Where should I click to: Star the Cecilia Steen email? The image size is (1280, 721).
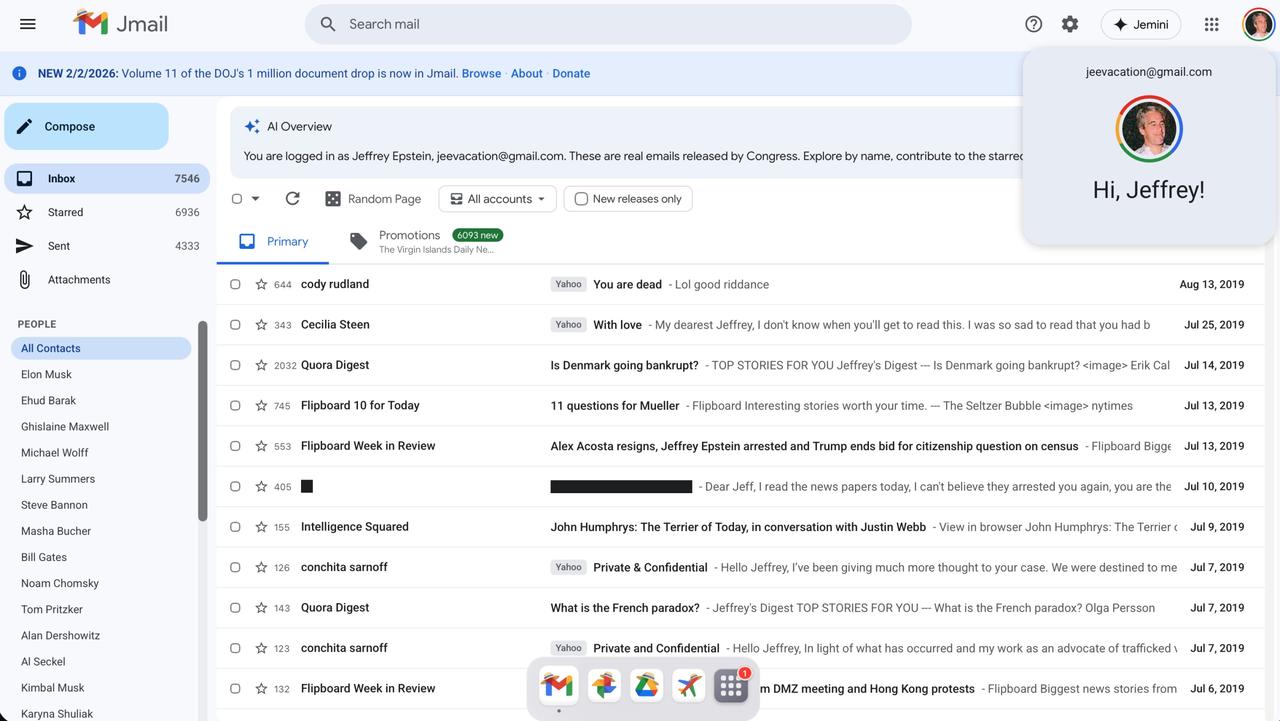pos(261,324)
